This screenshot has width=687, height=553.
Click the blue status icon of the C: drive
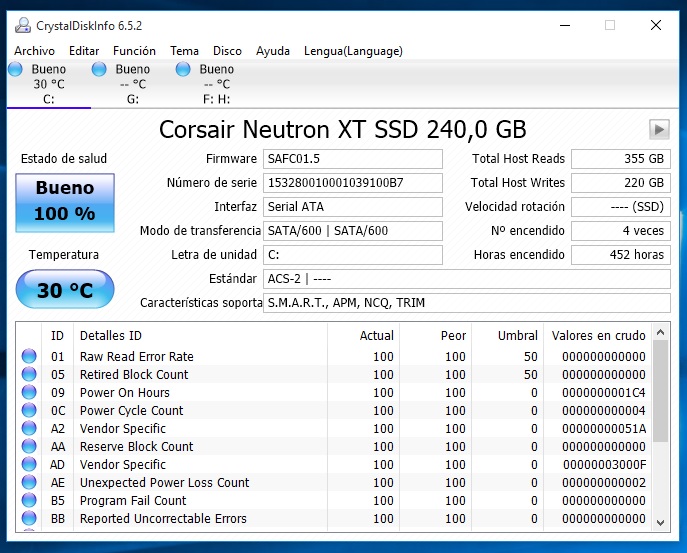15,69
